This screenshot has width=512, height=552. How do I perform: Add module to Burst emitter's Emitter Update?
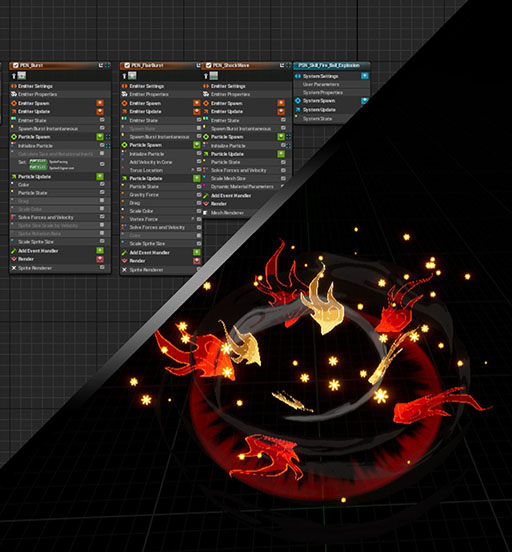pyautogui.click(x=100, y=111)
